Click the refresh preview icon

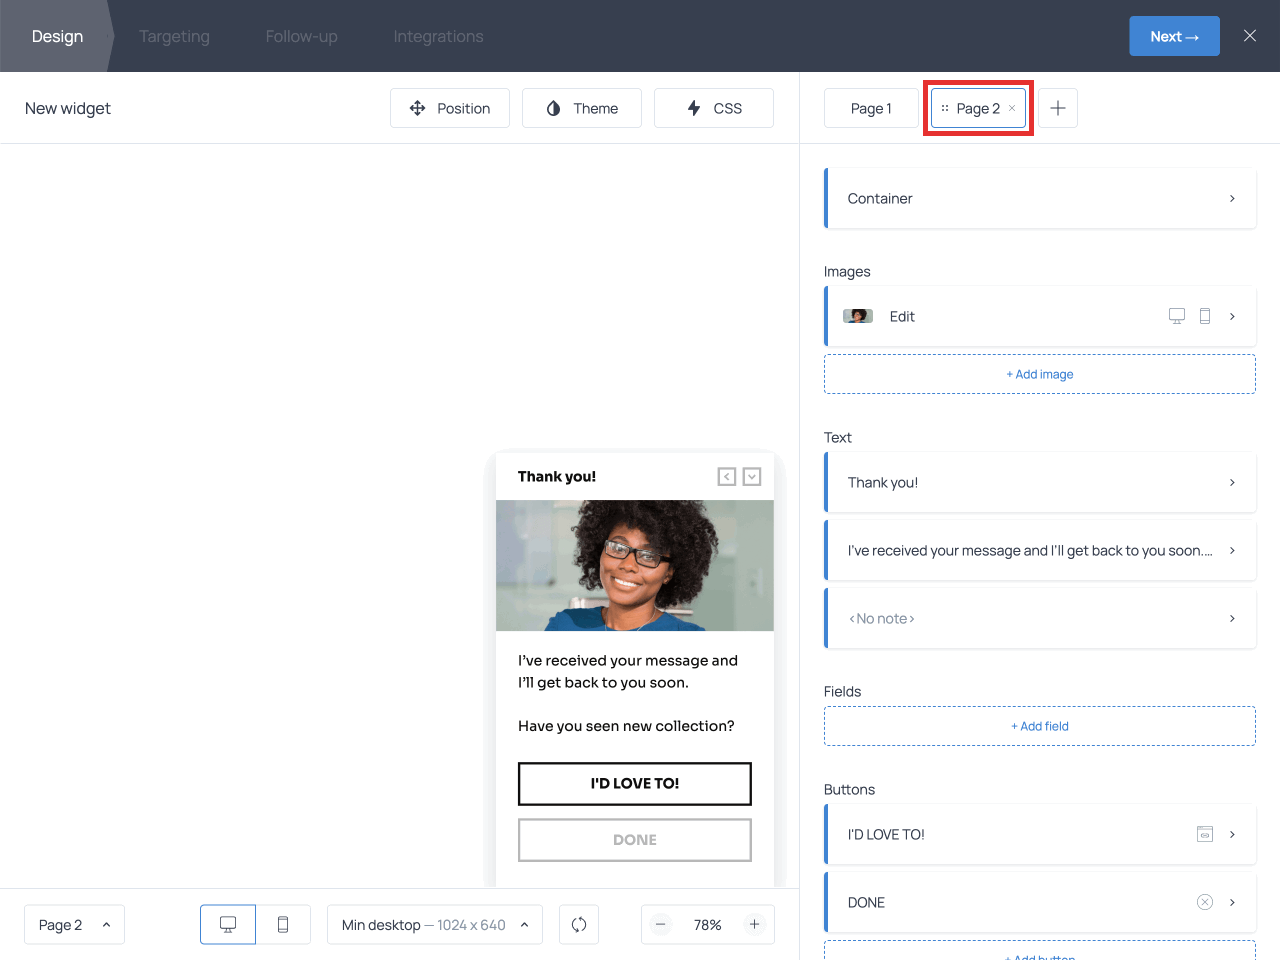coord(579,924)
